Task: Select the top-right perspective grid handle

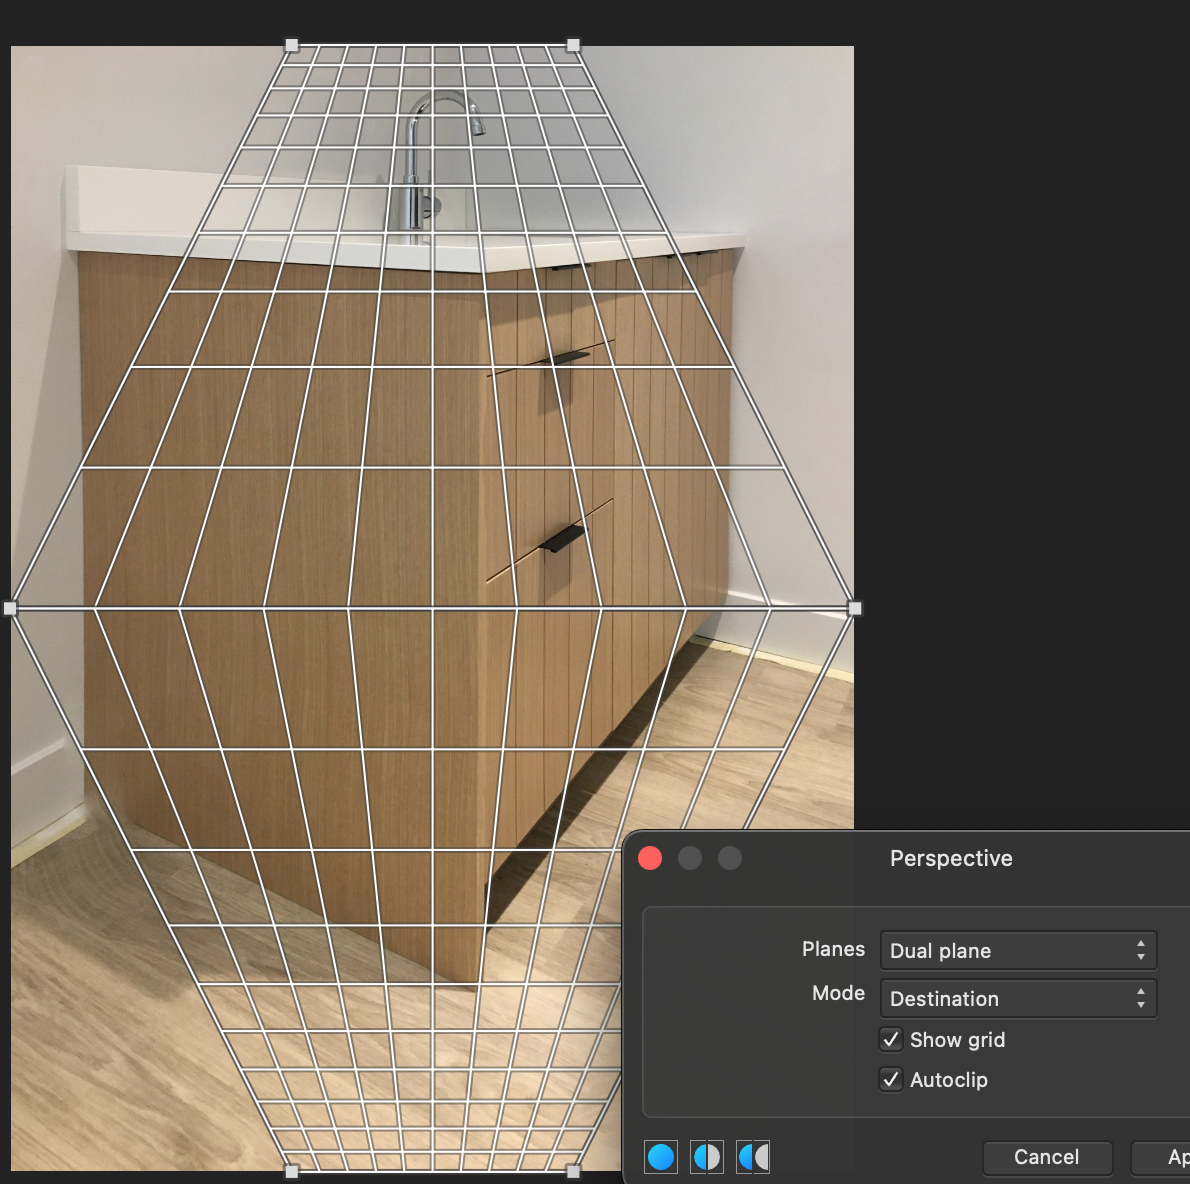Action: (x=574, y=46)
